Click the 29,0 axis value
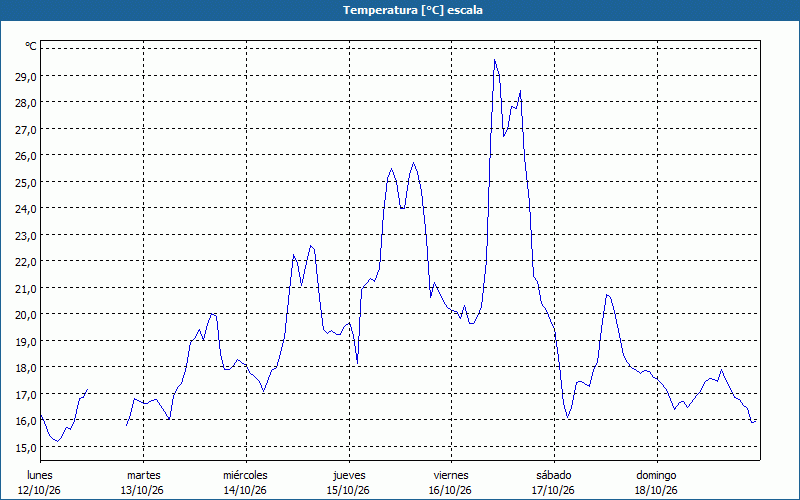 click(x=26, y=77)
